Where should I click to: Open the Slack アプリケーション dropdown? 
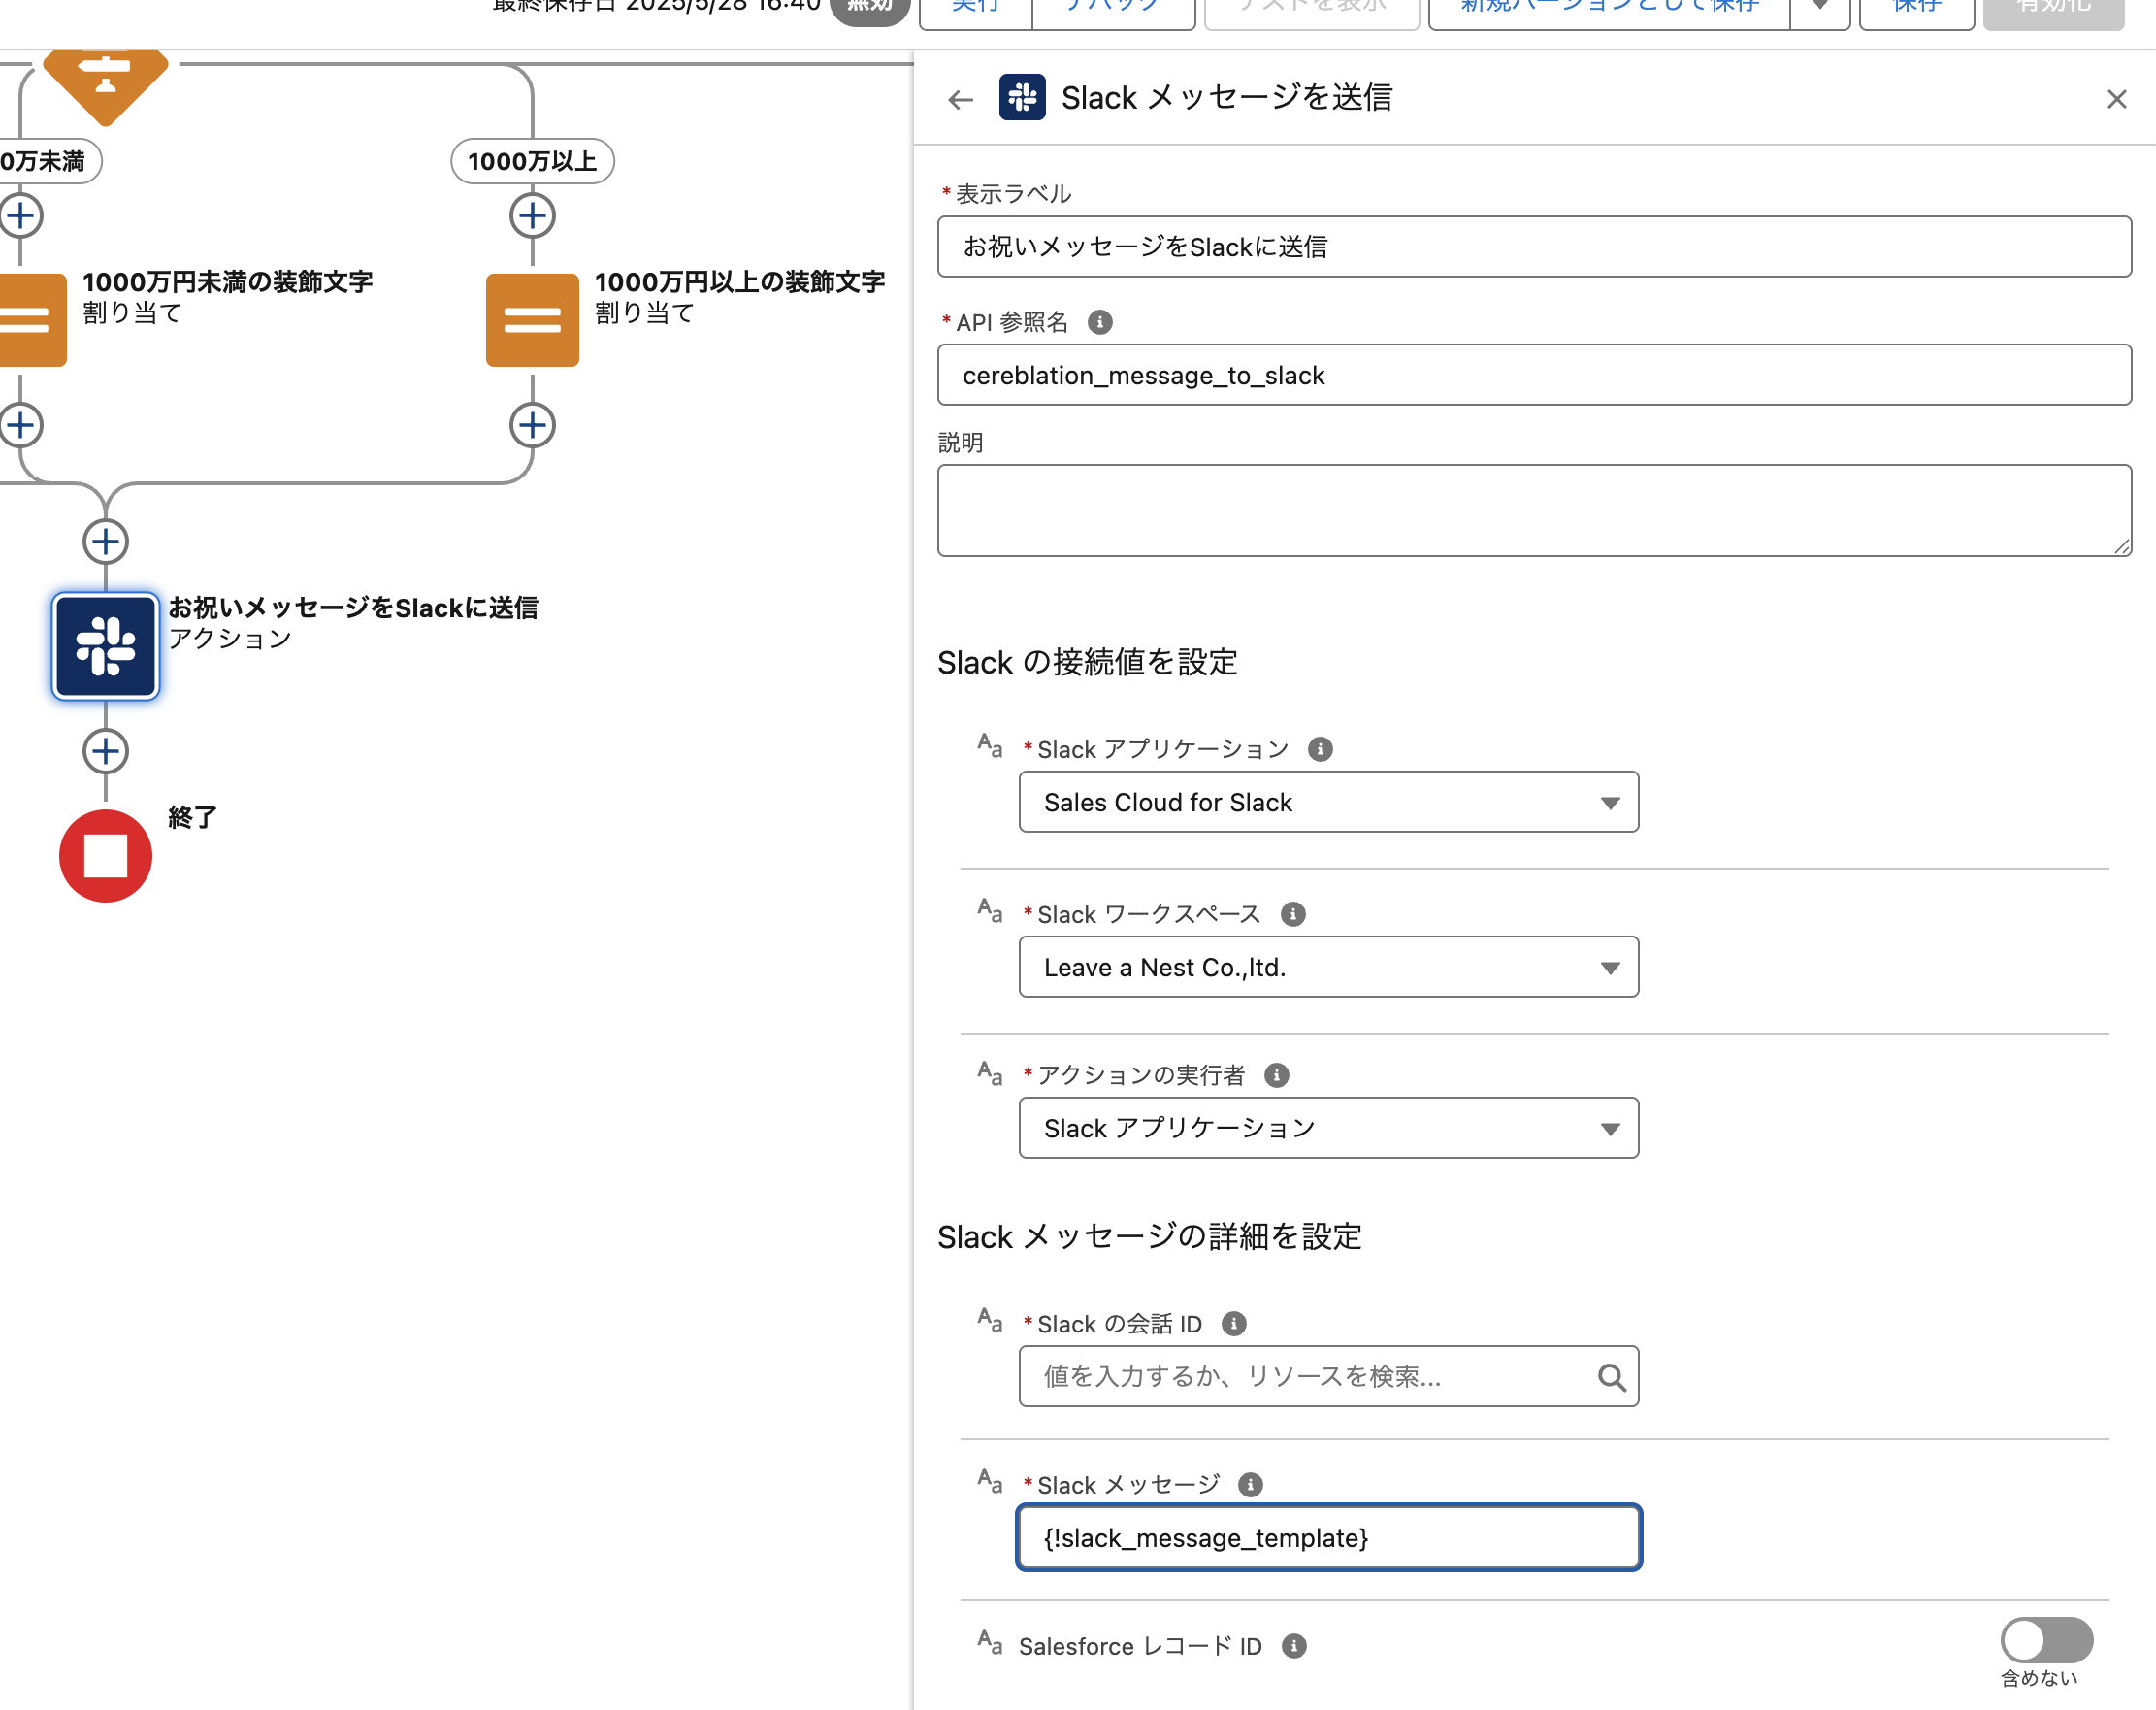click(1328, 802)
